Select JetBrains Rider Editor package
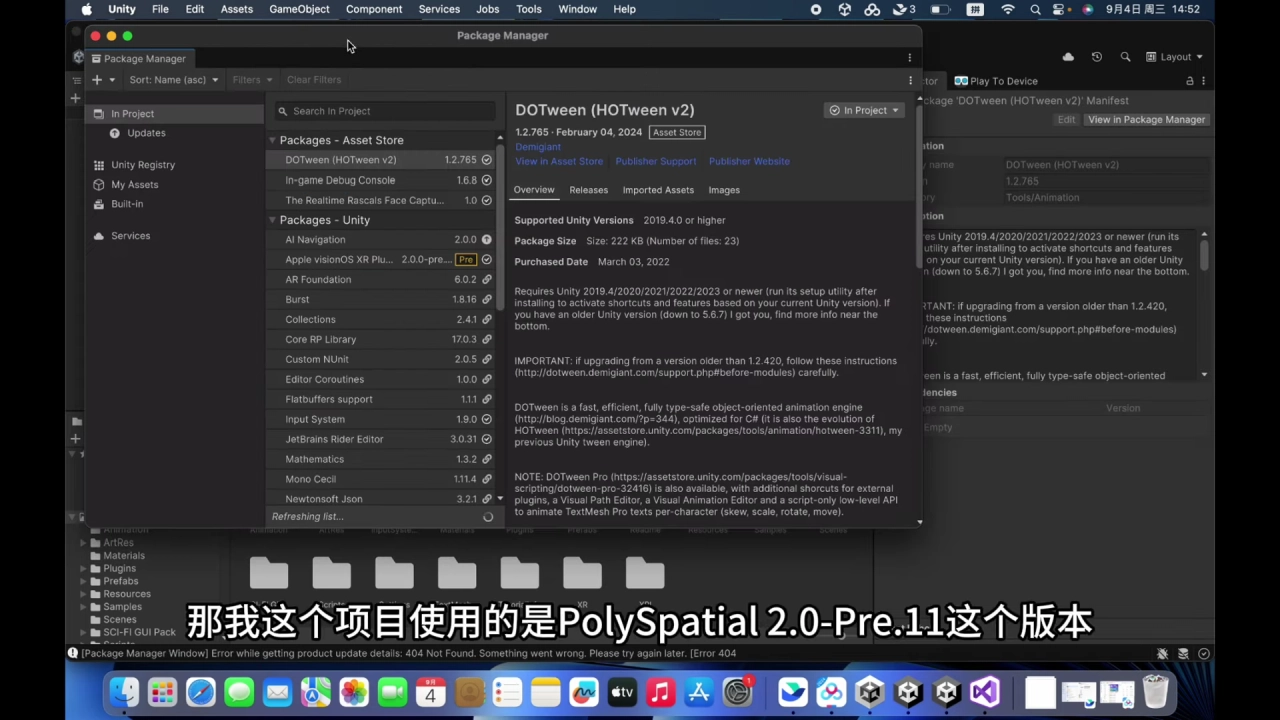1280x720 pixels. [381, 439]
